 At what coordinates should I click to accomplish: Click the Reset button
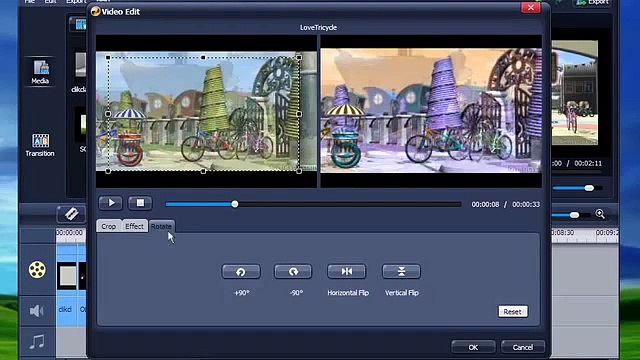pos(513,312)
